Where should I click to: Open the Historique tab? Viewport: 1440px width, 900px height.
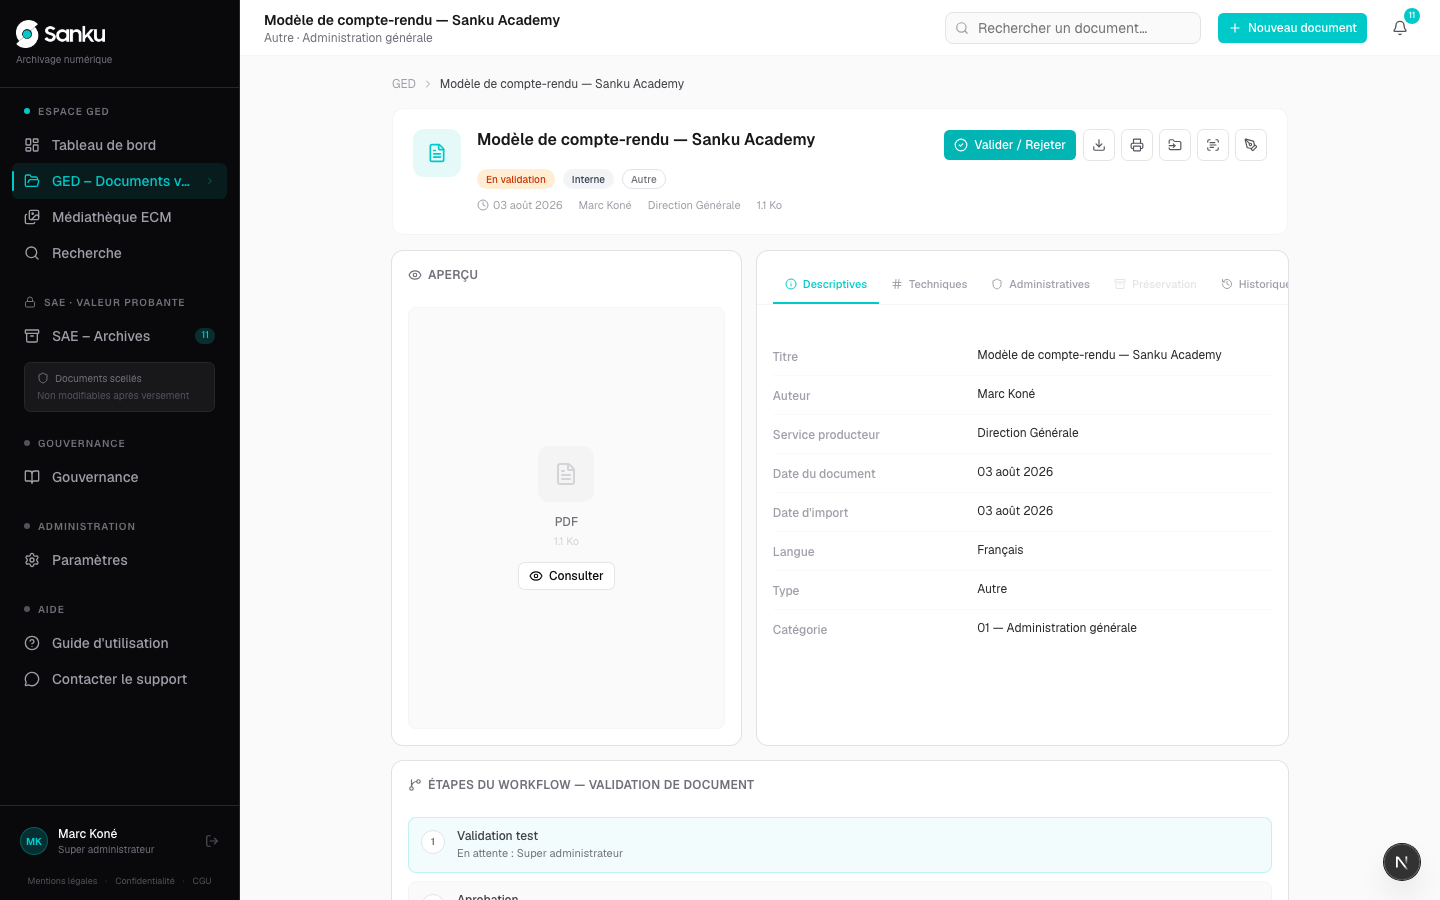[x=1255, y=284]
